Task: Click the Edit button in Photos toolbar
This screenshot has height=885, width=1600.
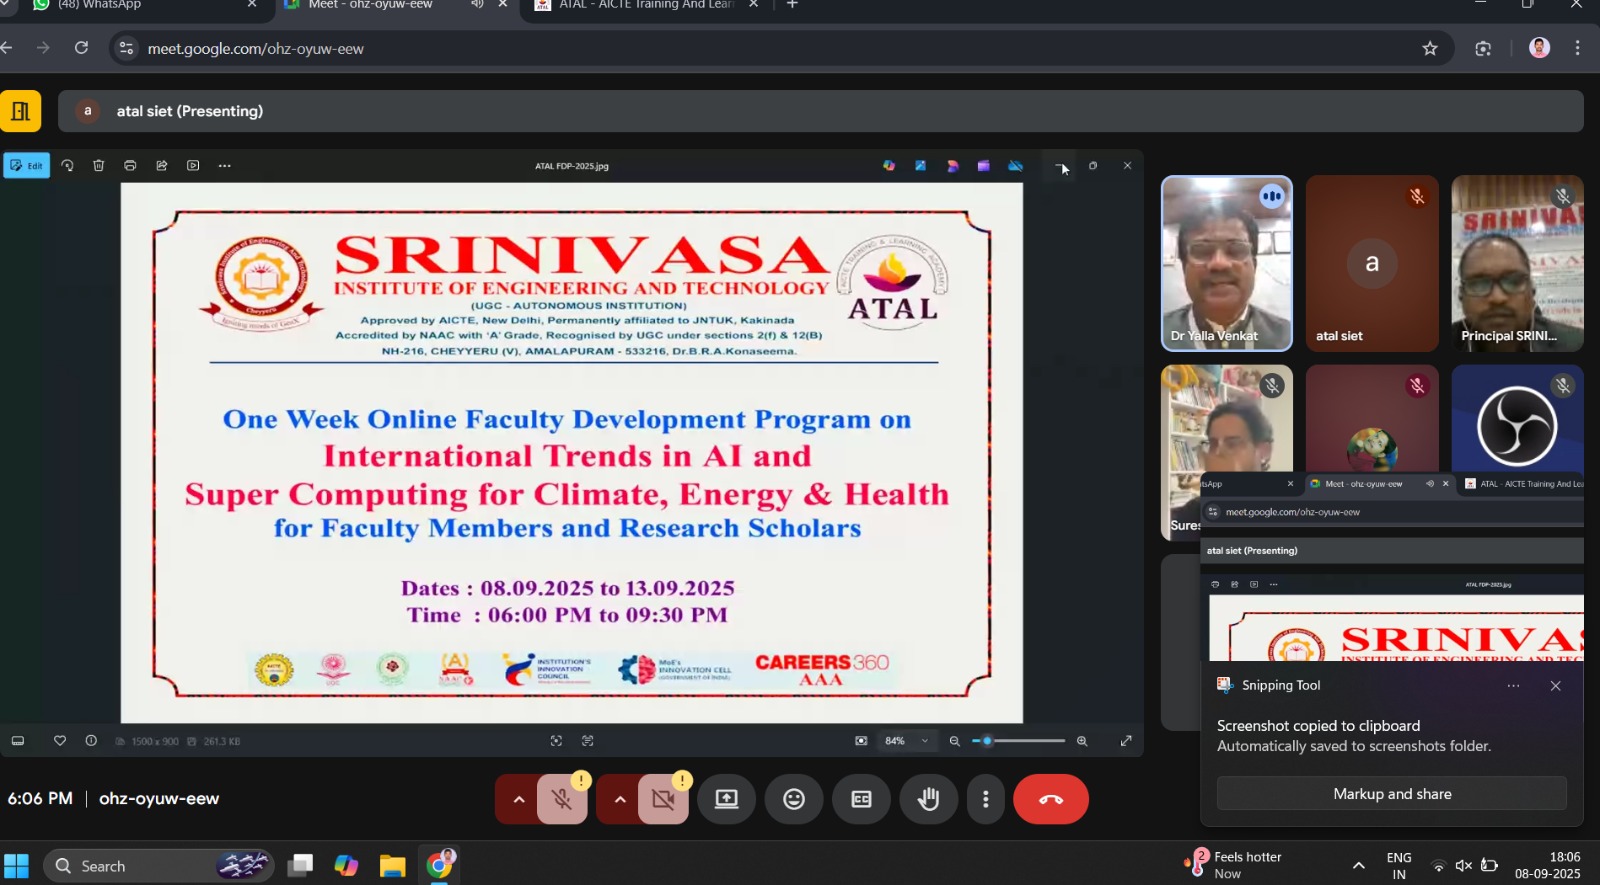Action: 27,166
